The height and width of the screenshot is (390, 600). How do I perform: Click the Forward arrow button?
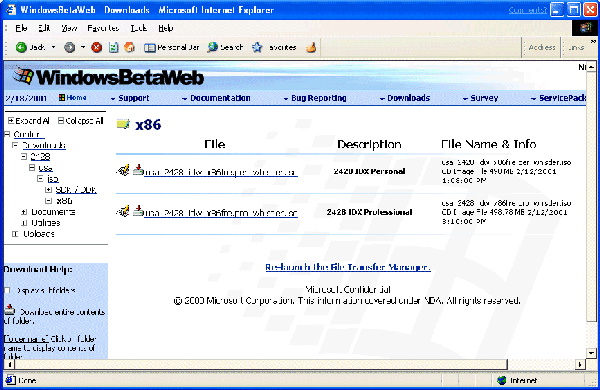[x=70, y=47]
